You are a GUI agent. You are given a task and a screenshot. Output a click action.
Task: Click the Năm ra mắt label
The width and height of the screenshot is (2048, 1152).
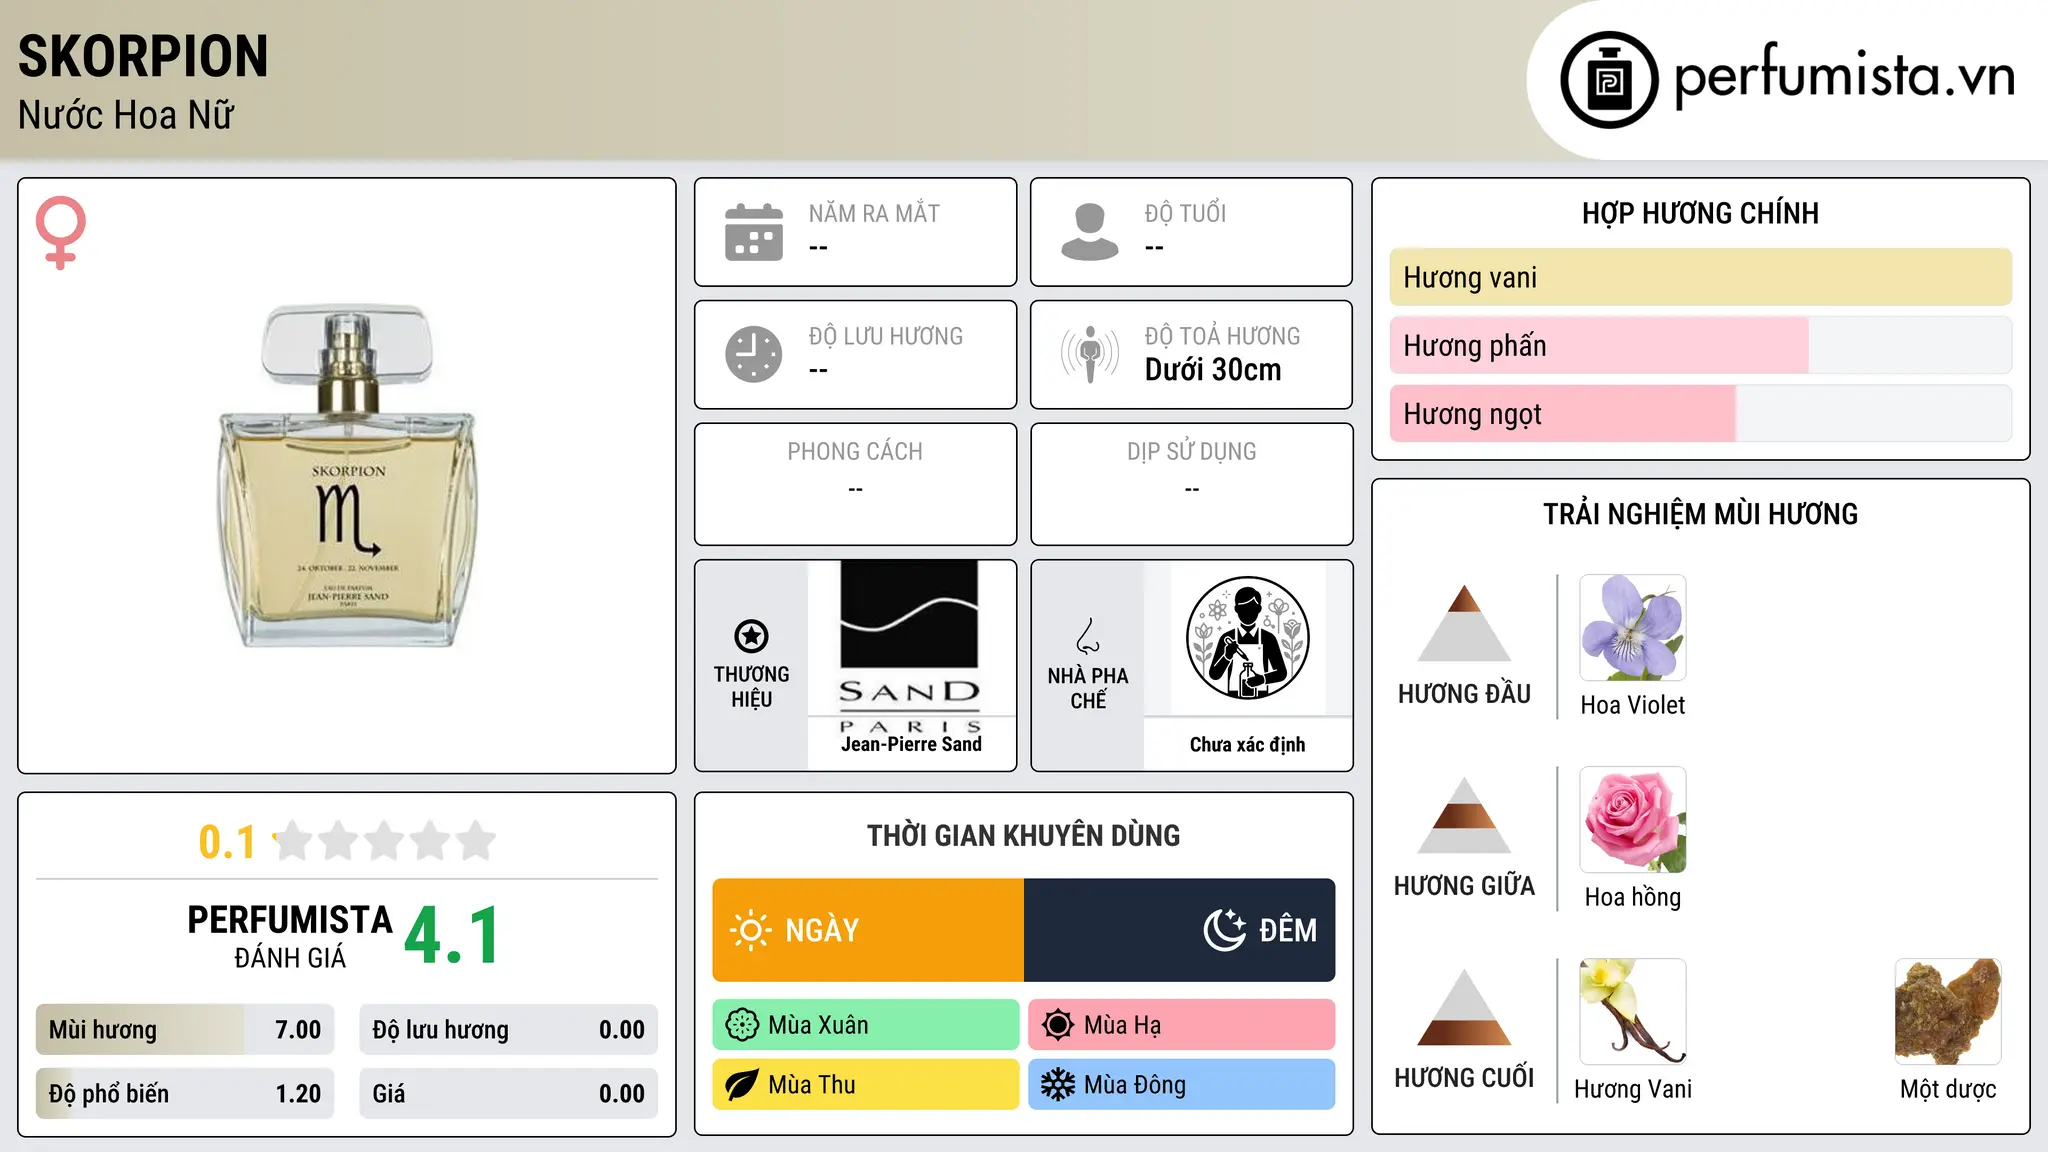pyautogui.click(x=874, y=213)
